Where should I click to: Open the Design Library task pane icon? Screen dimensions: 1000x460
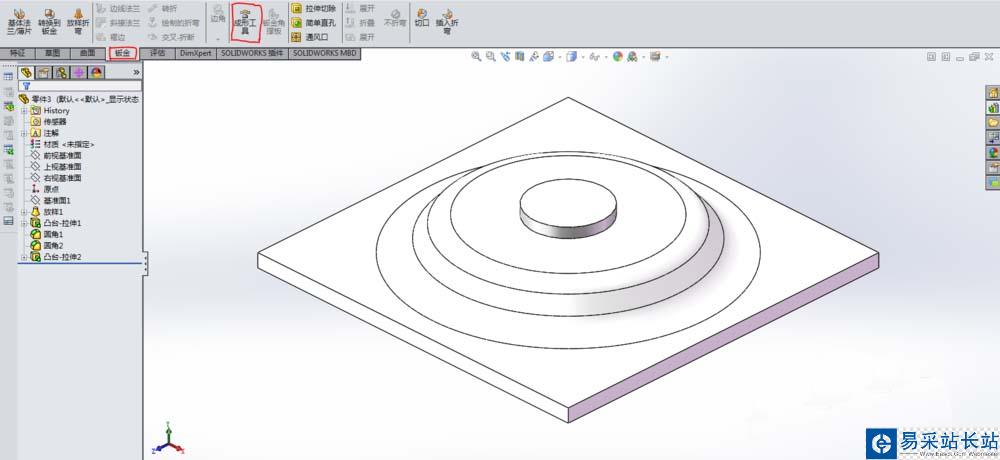(x=992, y=108)
